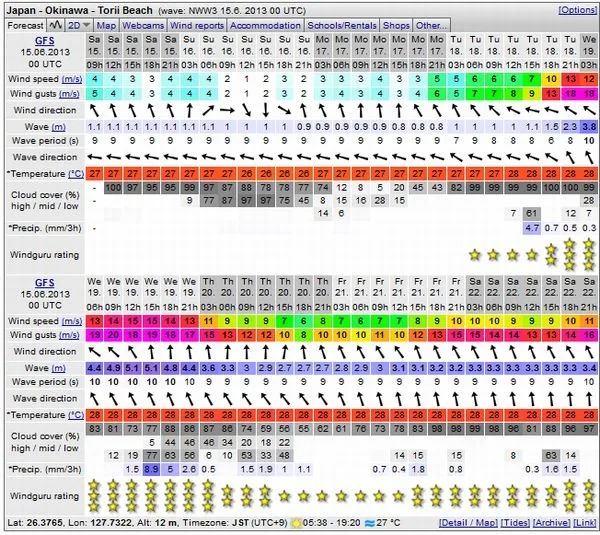600x535 pixels.
Task: Select the wave height cell 2.3
Action: click(x=570, y=127)
